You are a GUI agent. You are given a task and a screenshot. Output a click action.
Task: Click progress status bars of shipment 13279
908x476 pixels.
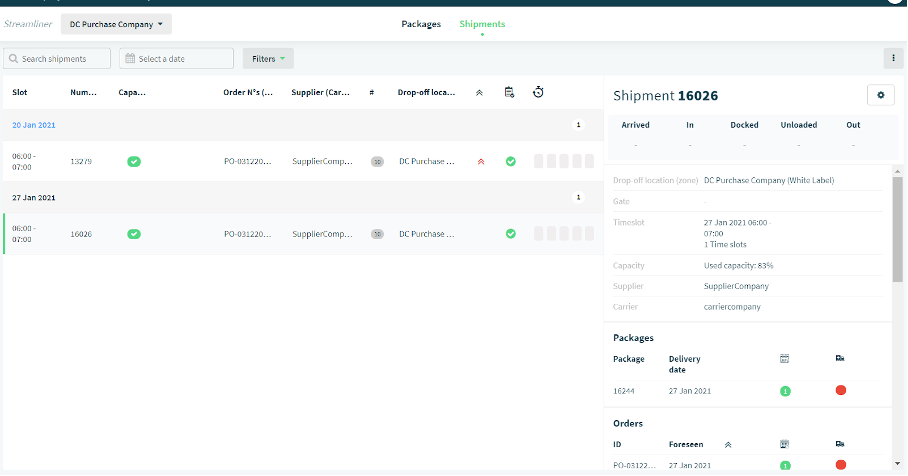[x=563, y=162]
